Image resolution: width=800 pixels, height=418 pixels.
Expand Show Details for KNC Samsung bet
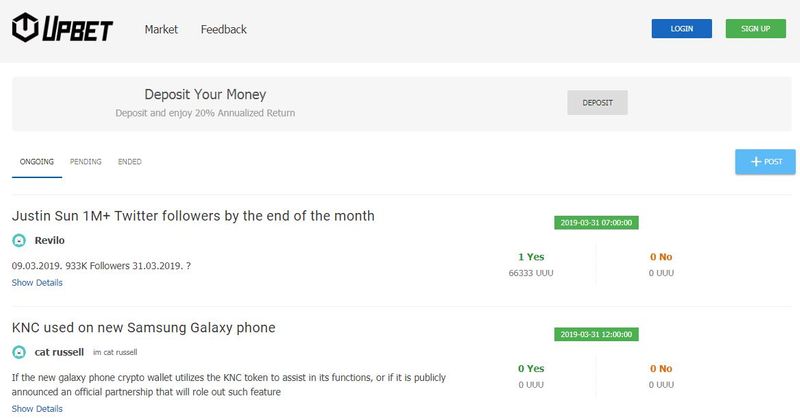point(37,409)
